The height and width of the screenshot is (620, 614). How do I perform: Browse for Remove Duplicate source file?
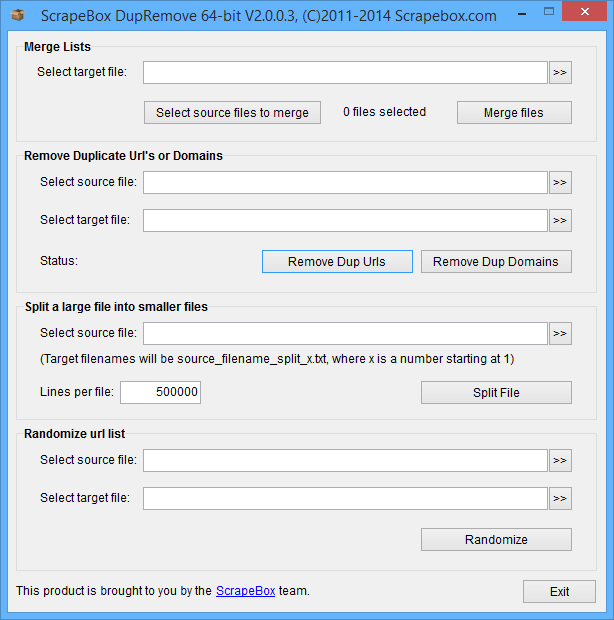coord(560,182)
